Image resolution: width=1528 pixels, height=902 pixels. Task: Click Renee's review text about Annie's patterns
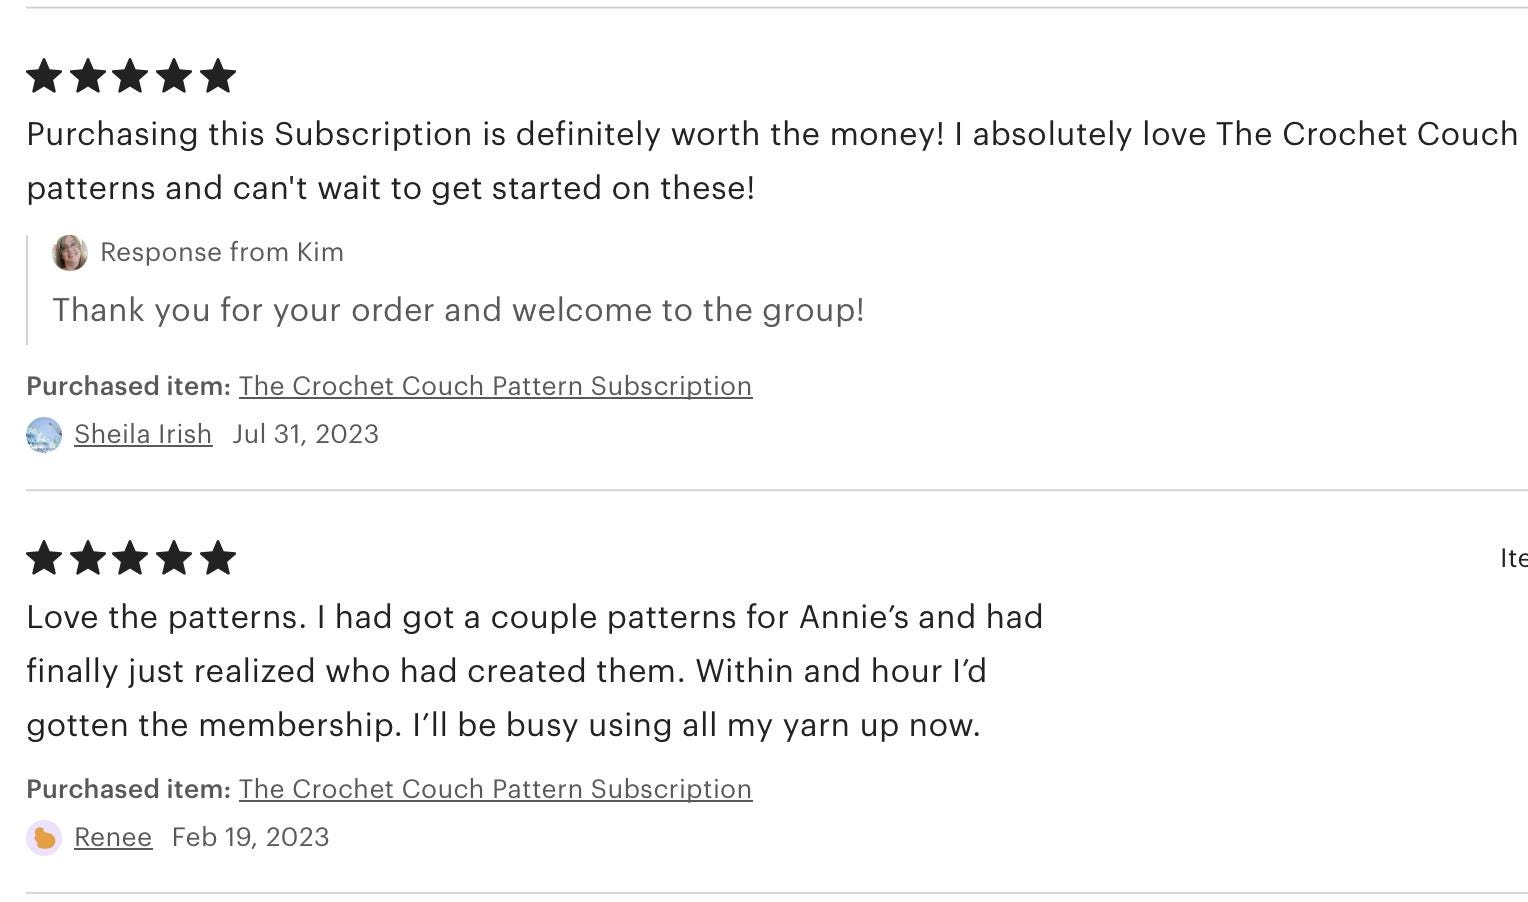tap(535, 671)
